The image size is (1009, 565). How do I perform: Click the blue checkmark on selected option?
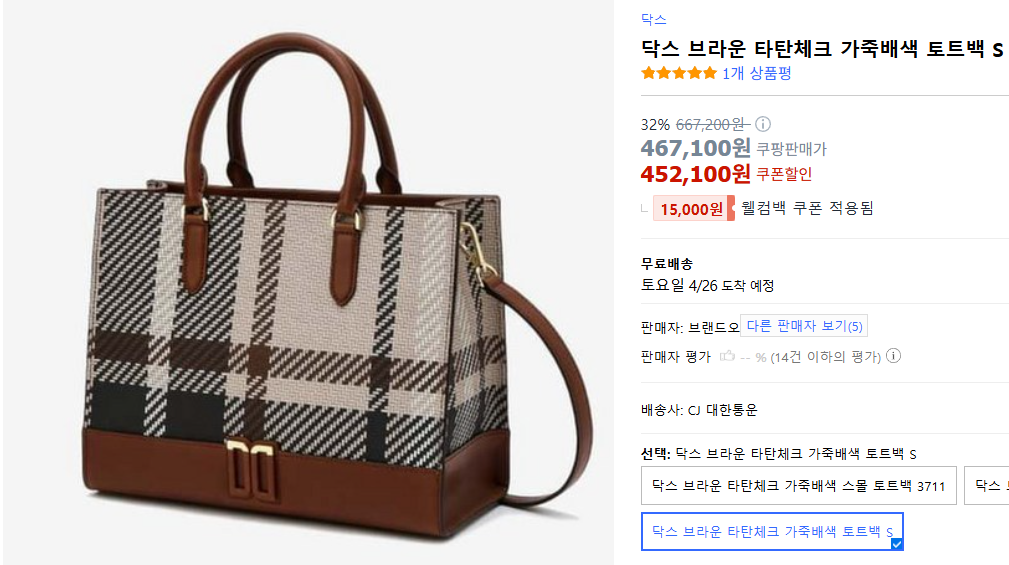tap(896, 544)
